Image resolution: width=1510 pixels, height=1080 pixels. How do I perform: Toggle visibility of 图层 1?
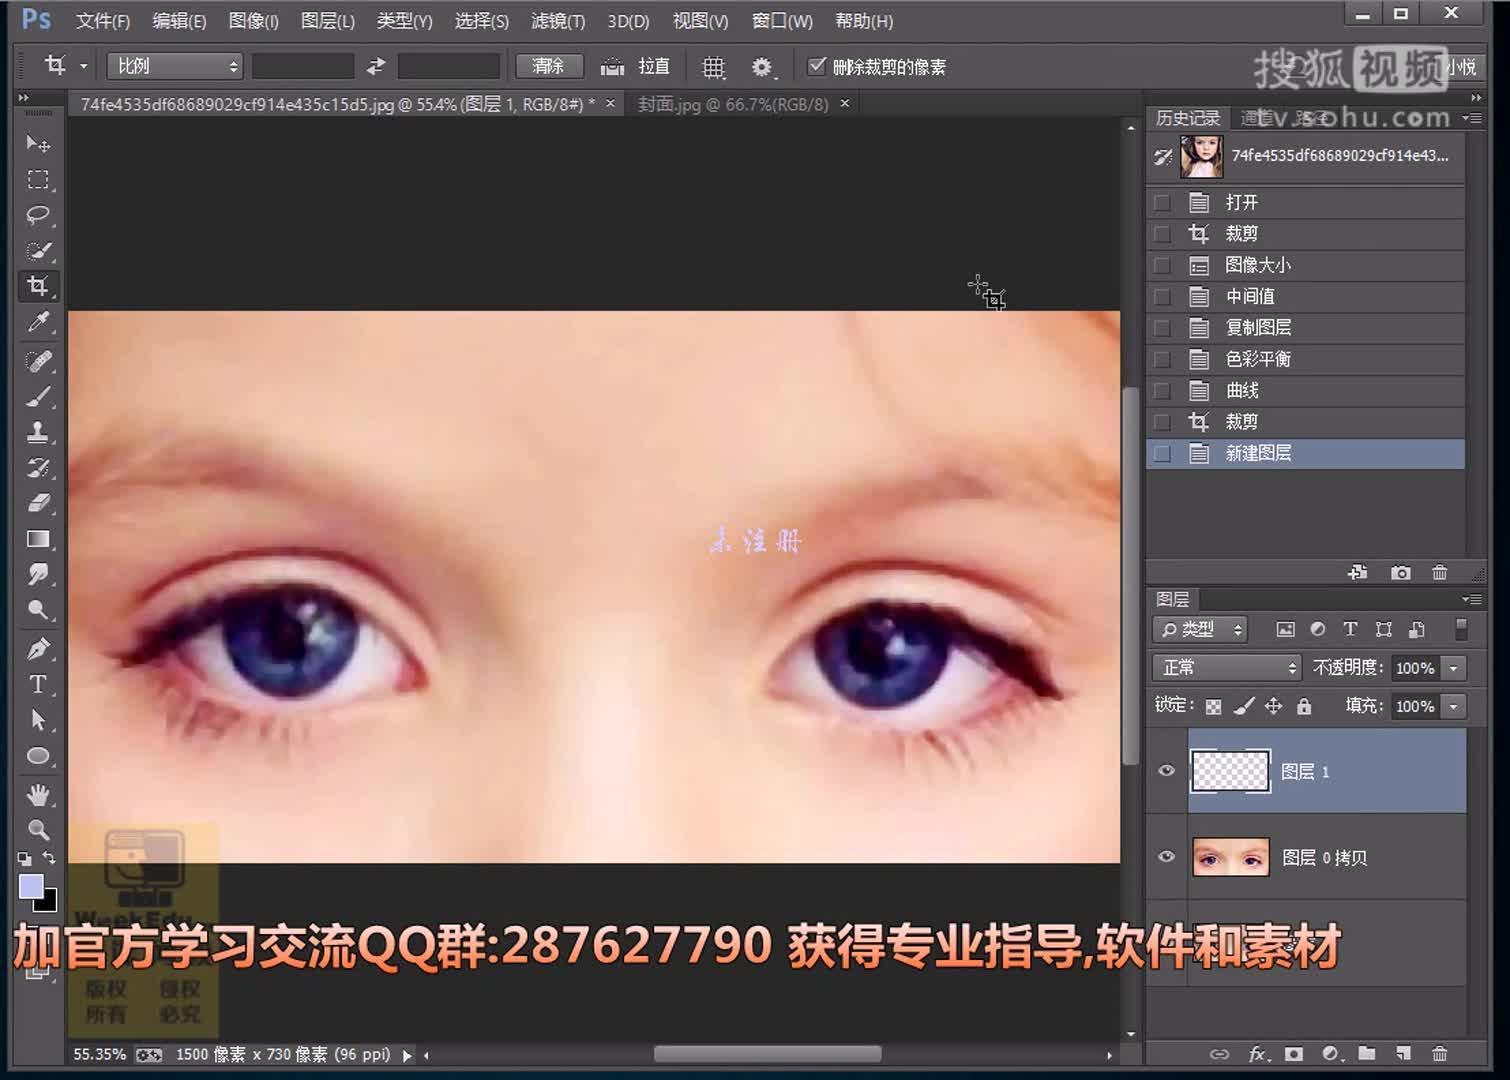1165,770
